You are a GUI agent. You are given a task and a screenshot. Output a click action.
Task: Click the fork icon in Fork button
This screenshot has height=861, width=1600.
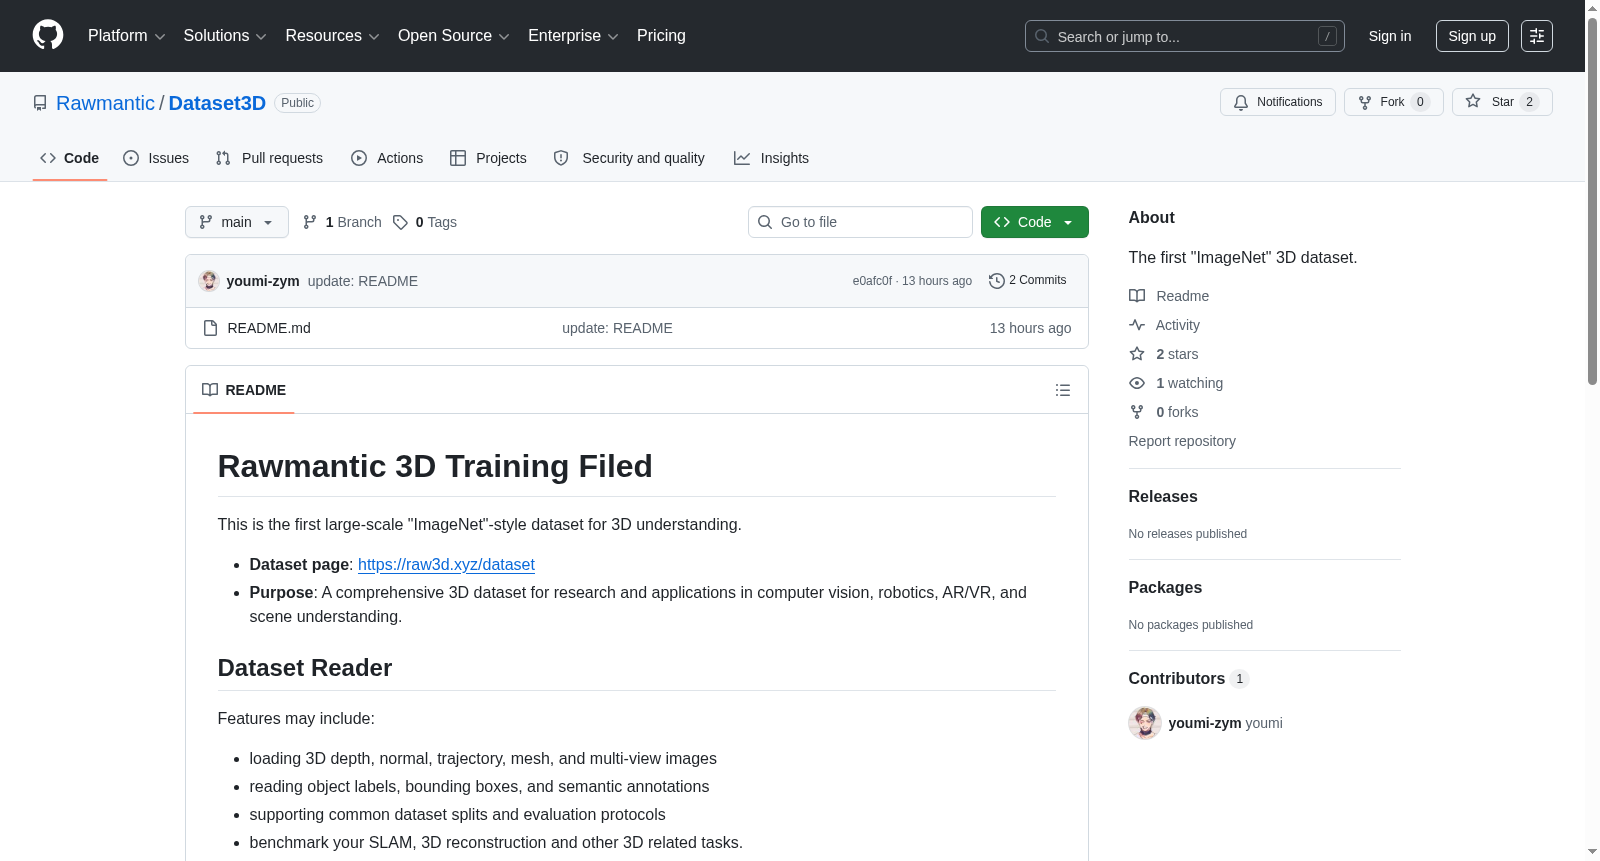coord(1365,102)
